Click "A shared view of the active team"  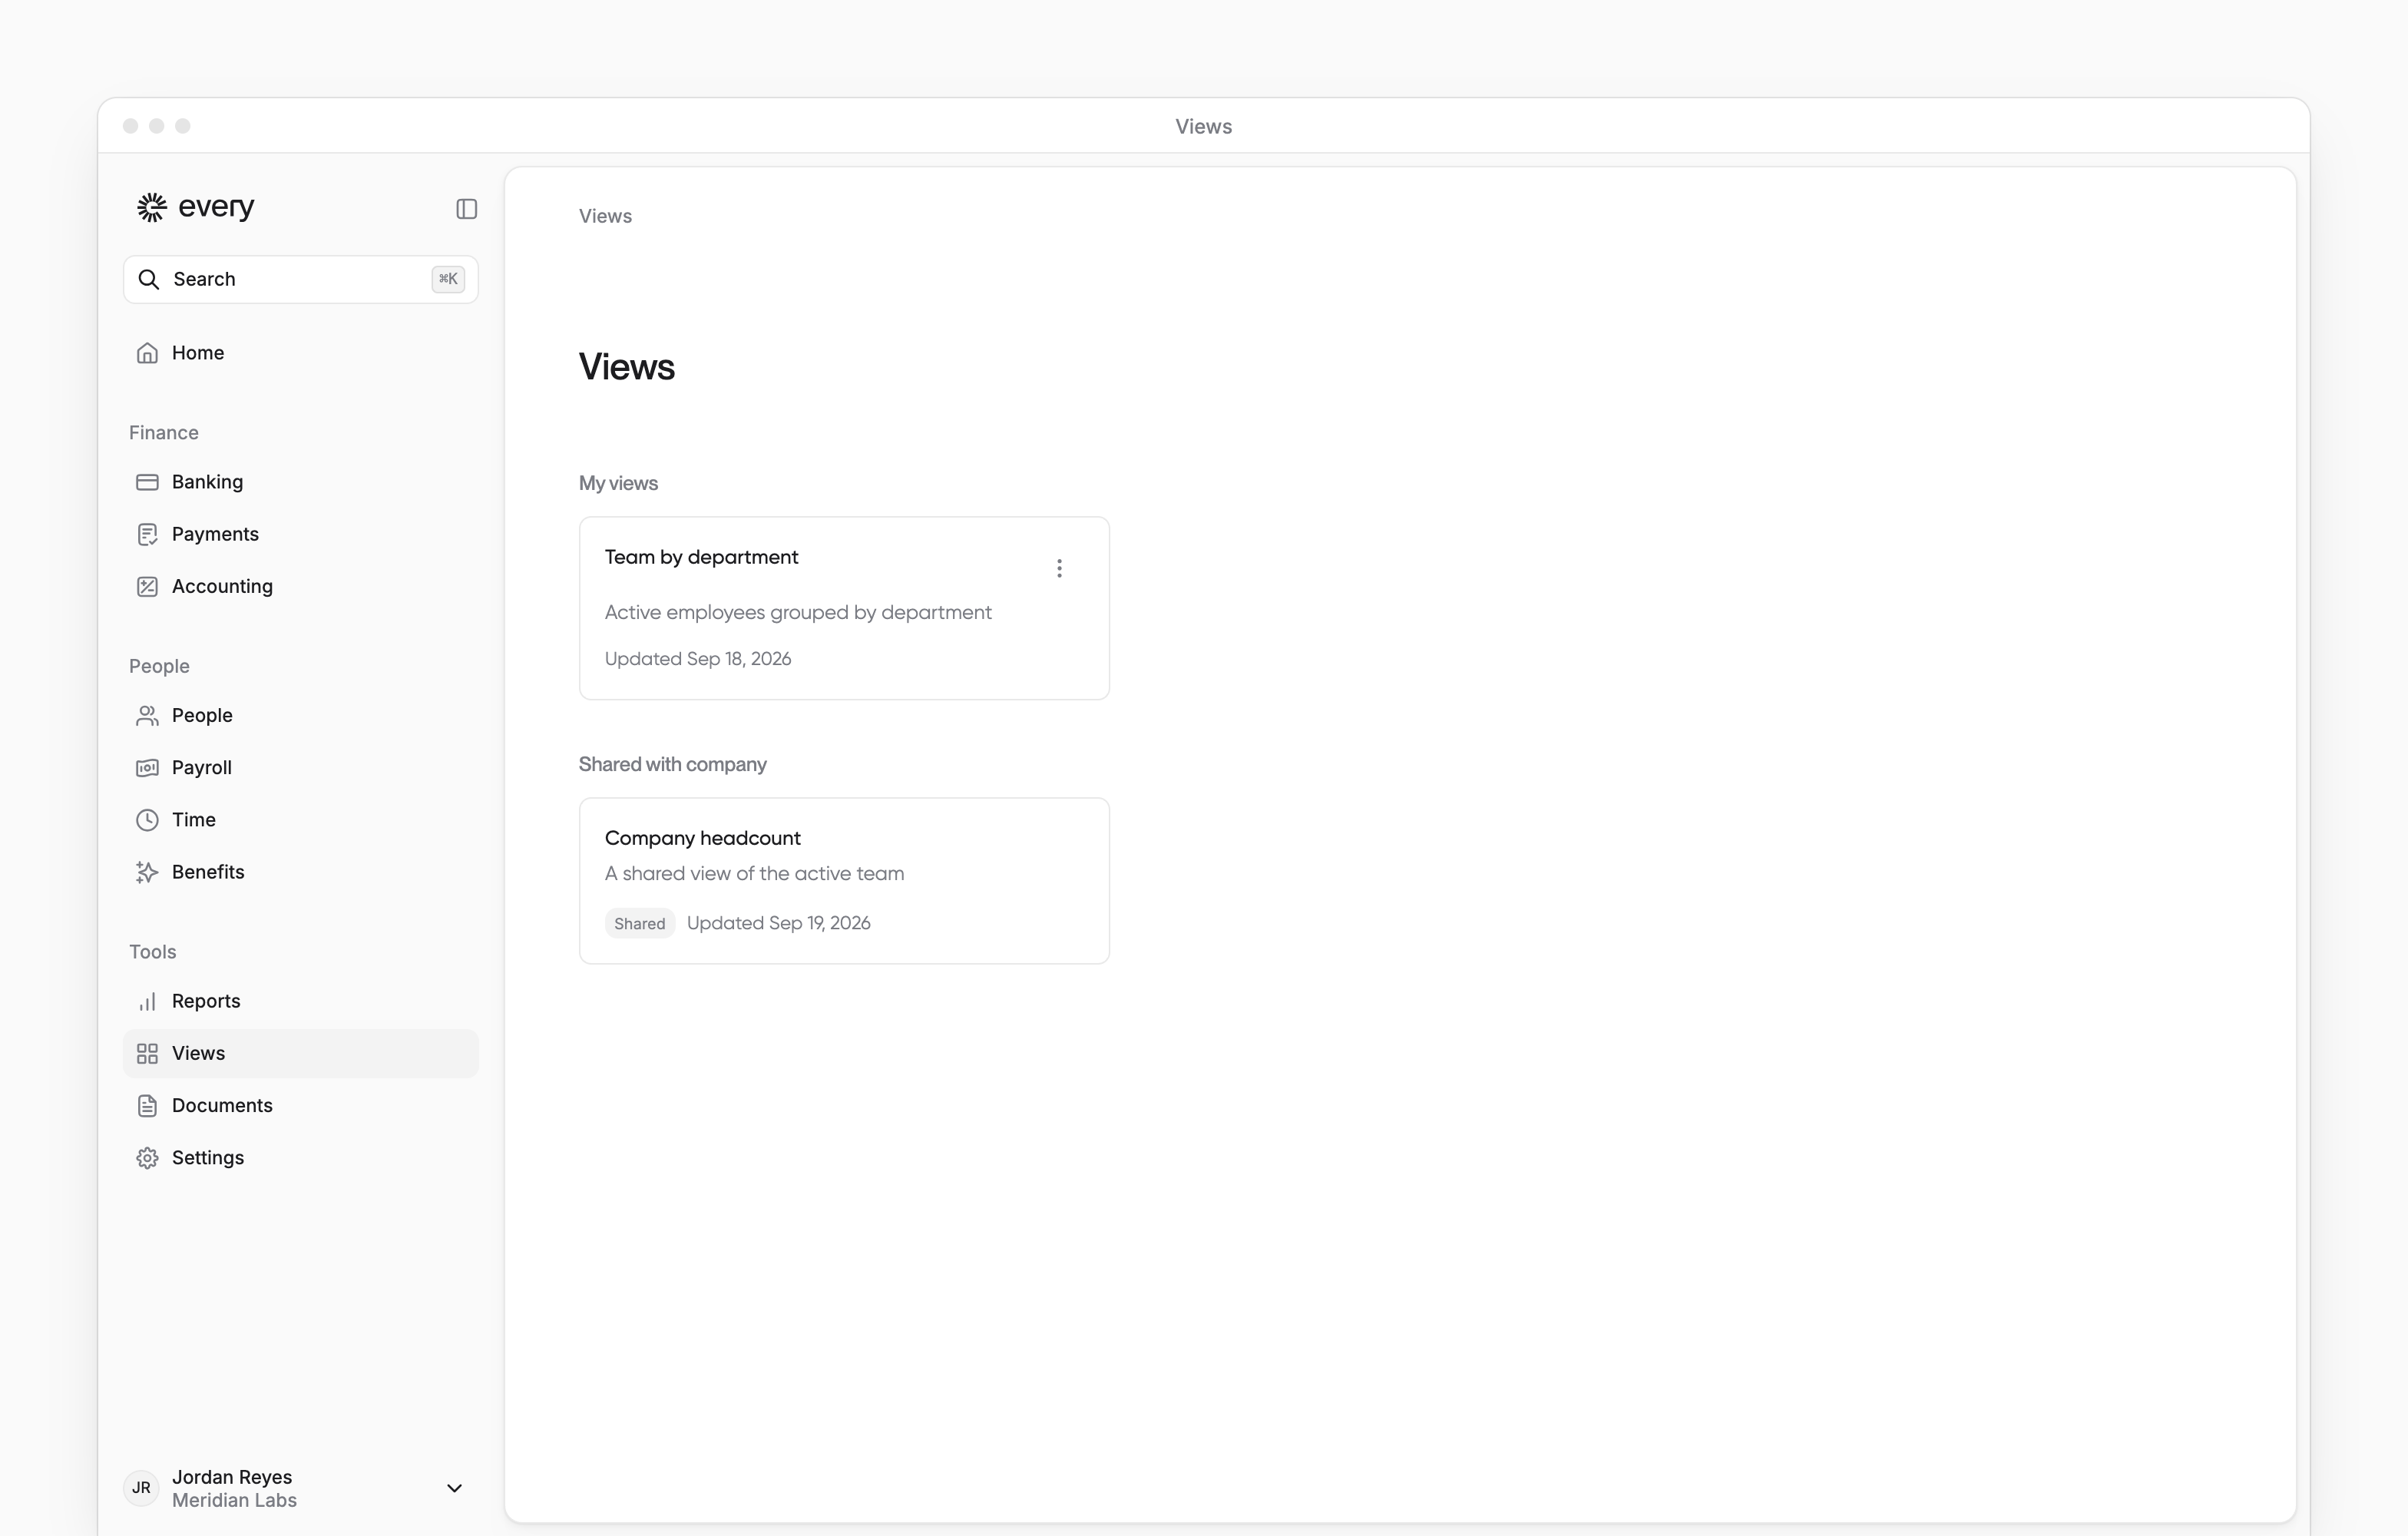click(x=754, y=873)
